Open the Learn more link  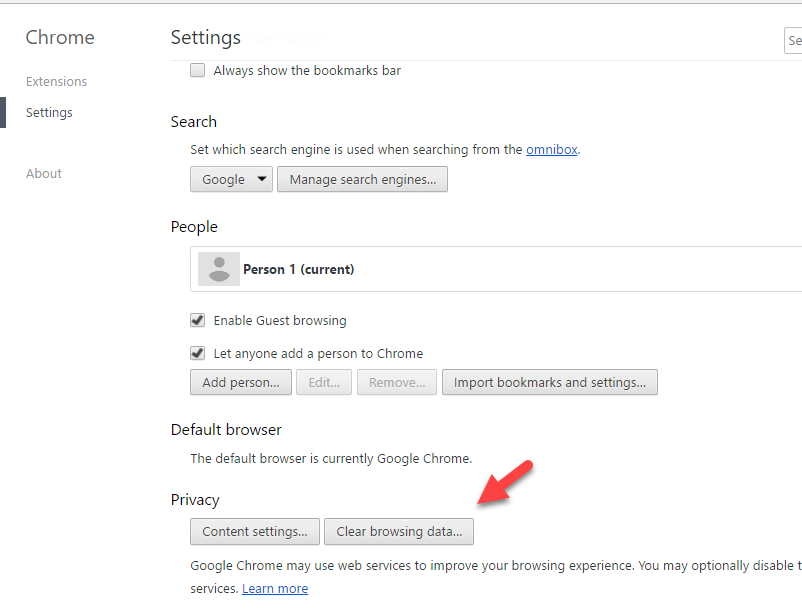(275, 589)
